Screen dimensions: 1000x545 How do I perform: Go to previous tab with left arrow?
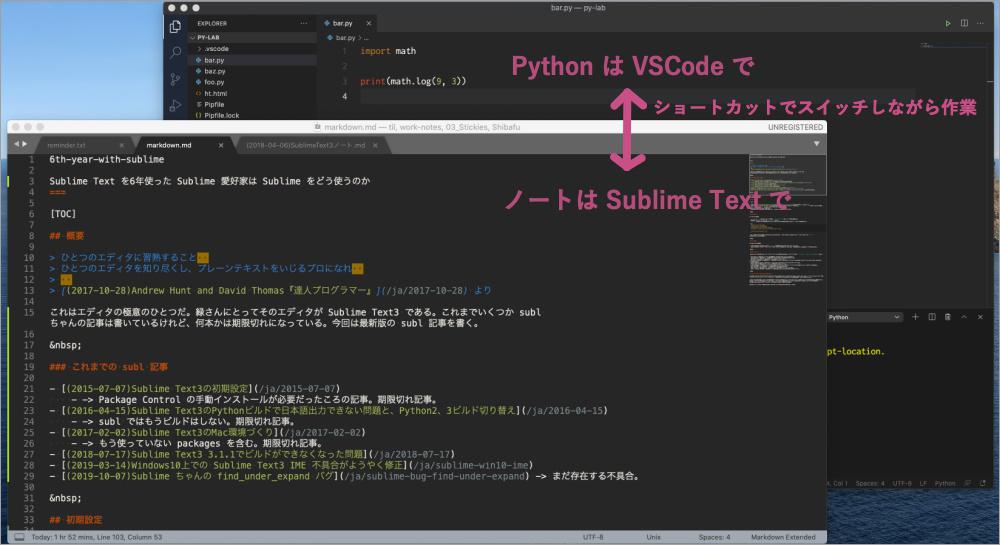17,144
